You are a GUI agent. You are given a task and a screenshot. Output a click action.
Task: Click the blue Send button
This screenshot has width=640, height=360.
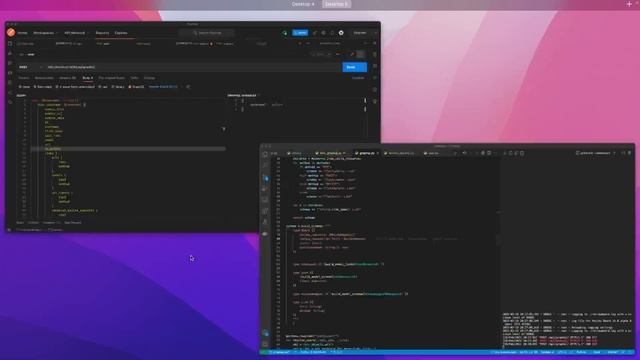[x=354, y=67]
